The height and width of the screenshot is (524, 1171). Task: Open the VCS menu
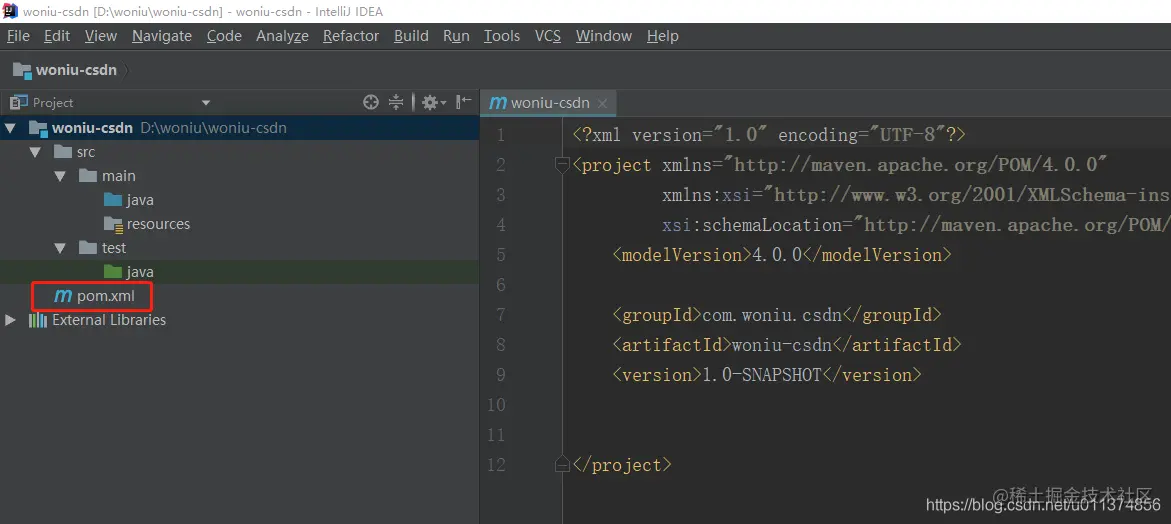[x=547, y=36]
